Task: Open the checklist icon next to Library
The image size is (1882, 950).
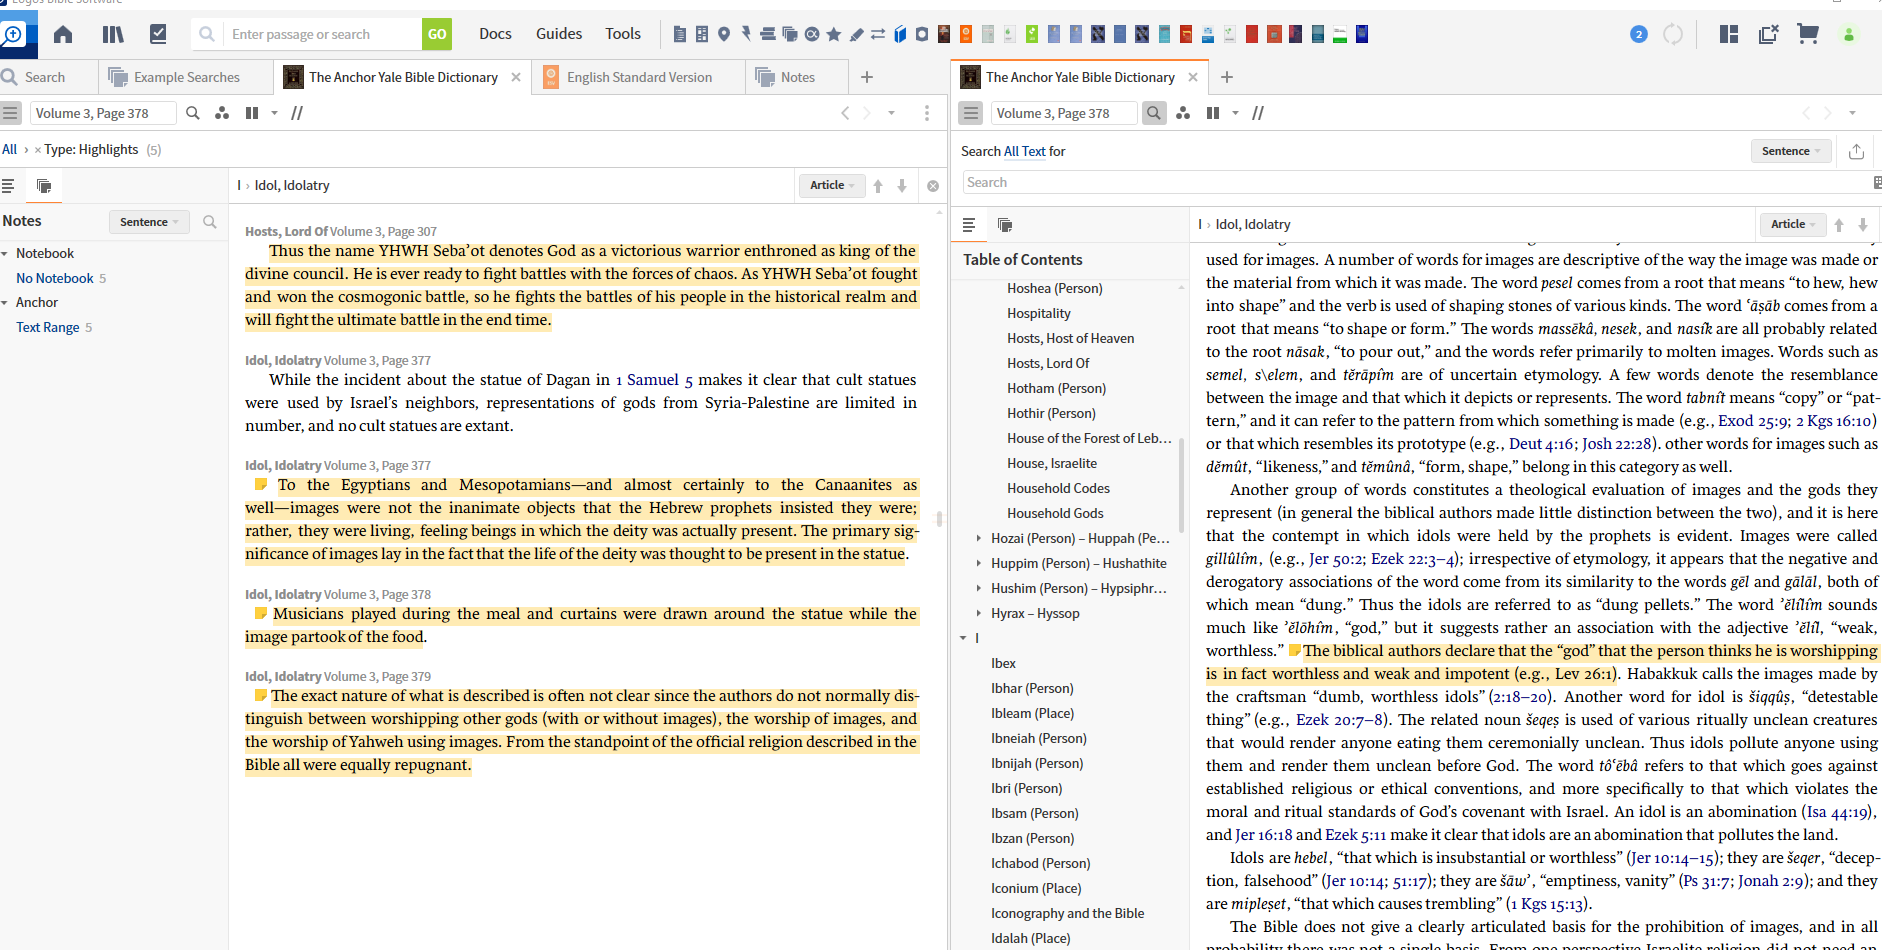Action: coord(158,35)
